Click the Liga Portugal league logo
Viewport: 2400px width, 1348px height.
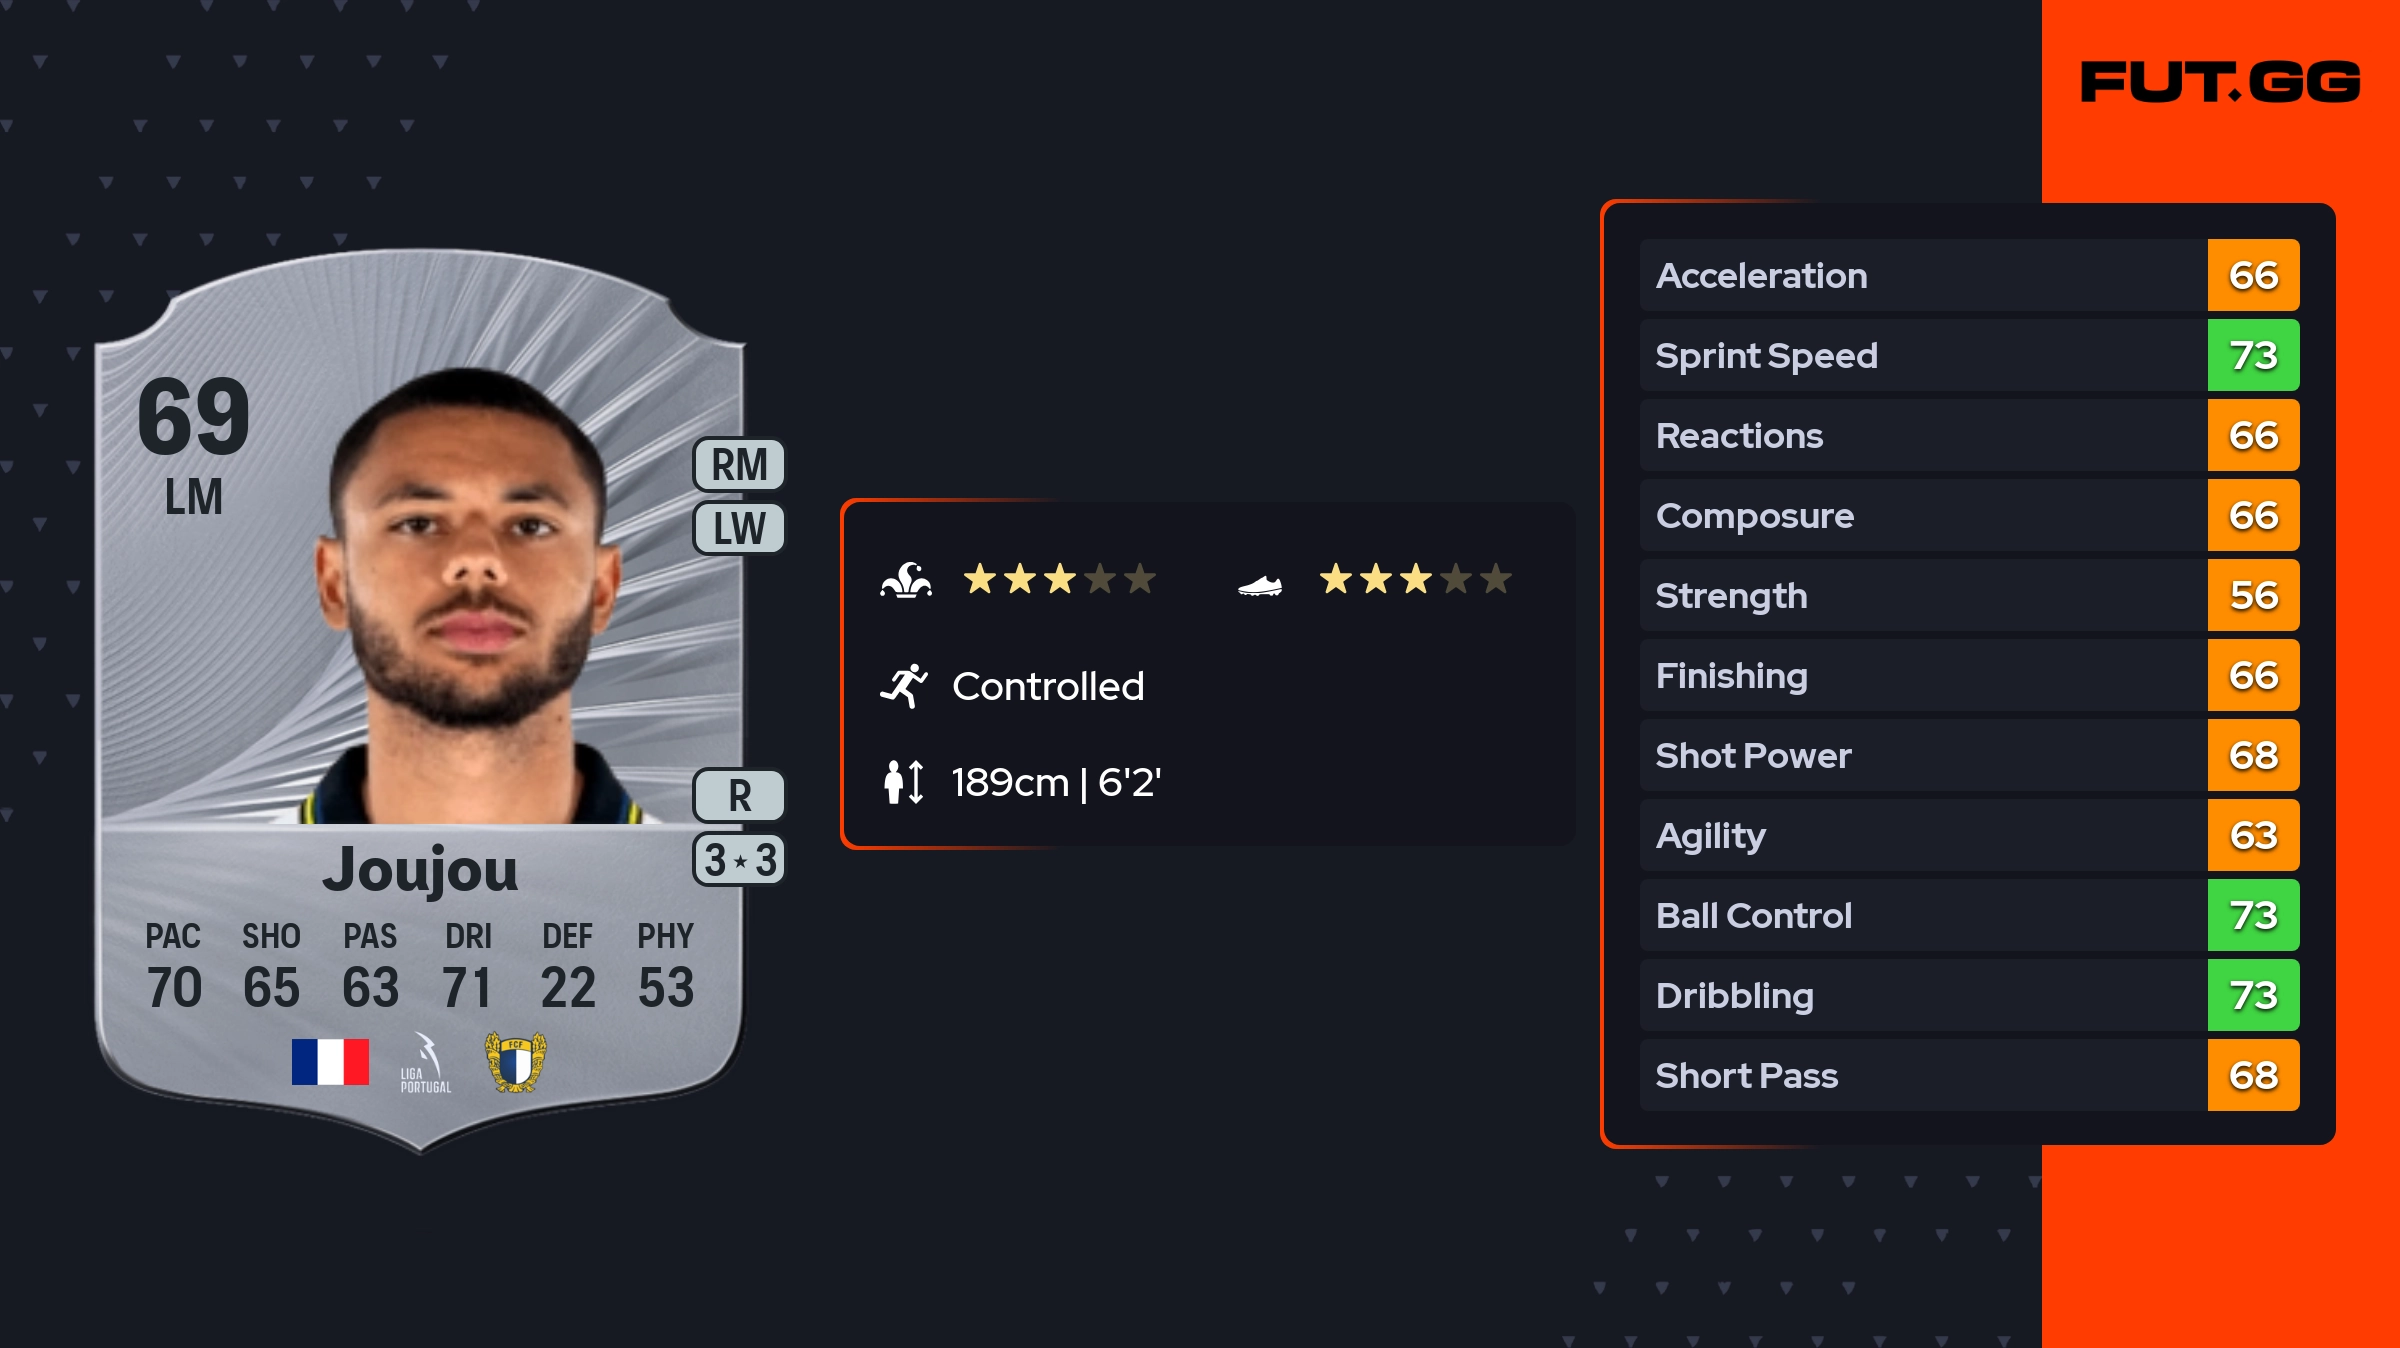(x=426, y=1063)
